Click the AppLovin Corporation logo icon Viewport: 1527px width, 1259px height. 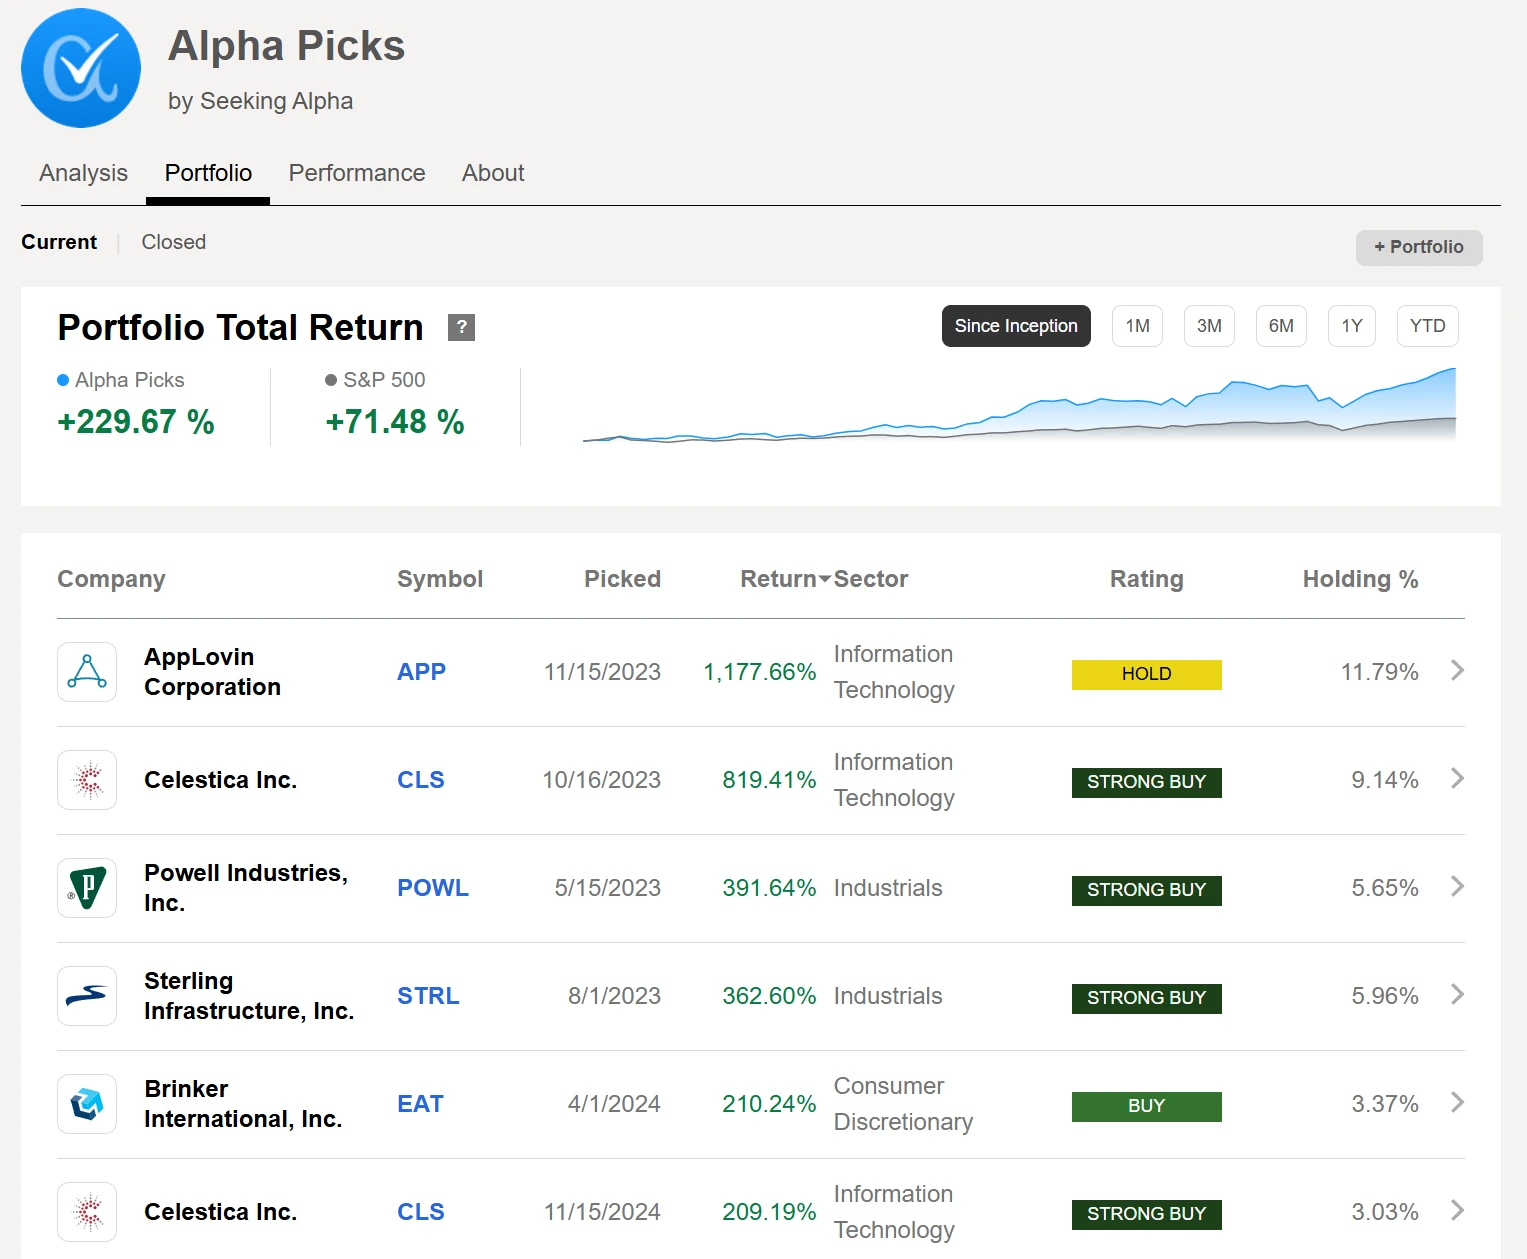point(87,672)
